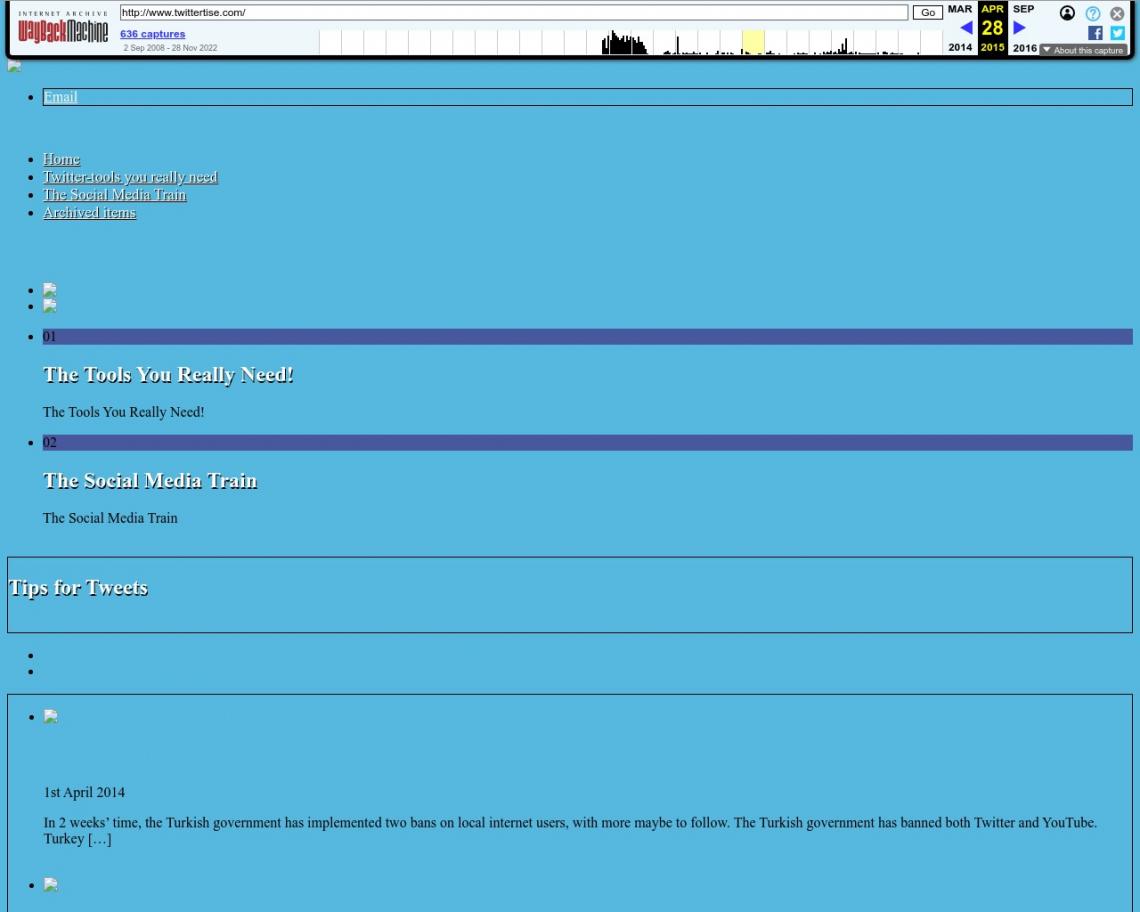Go to next capture arrow
The image size is (1140, 912).
tap(1019, 28)
